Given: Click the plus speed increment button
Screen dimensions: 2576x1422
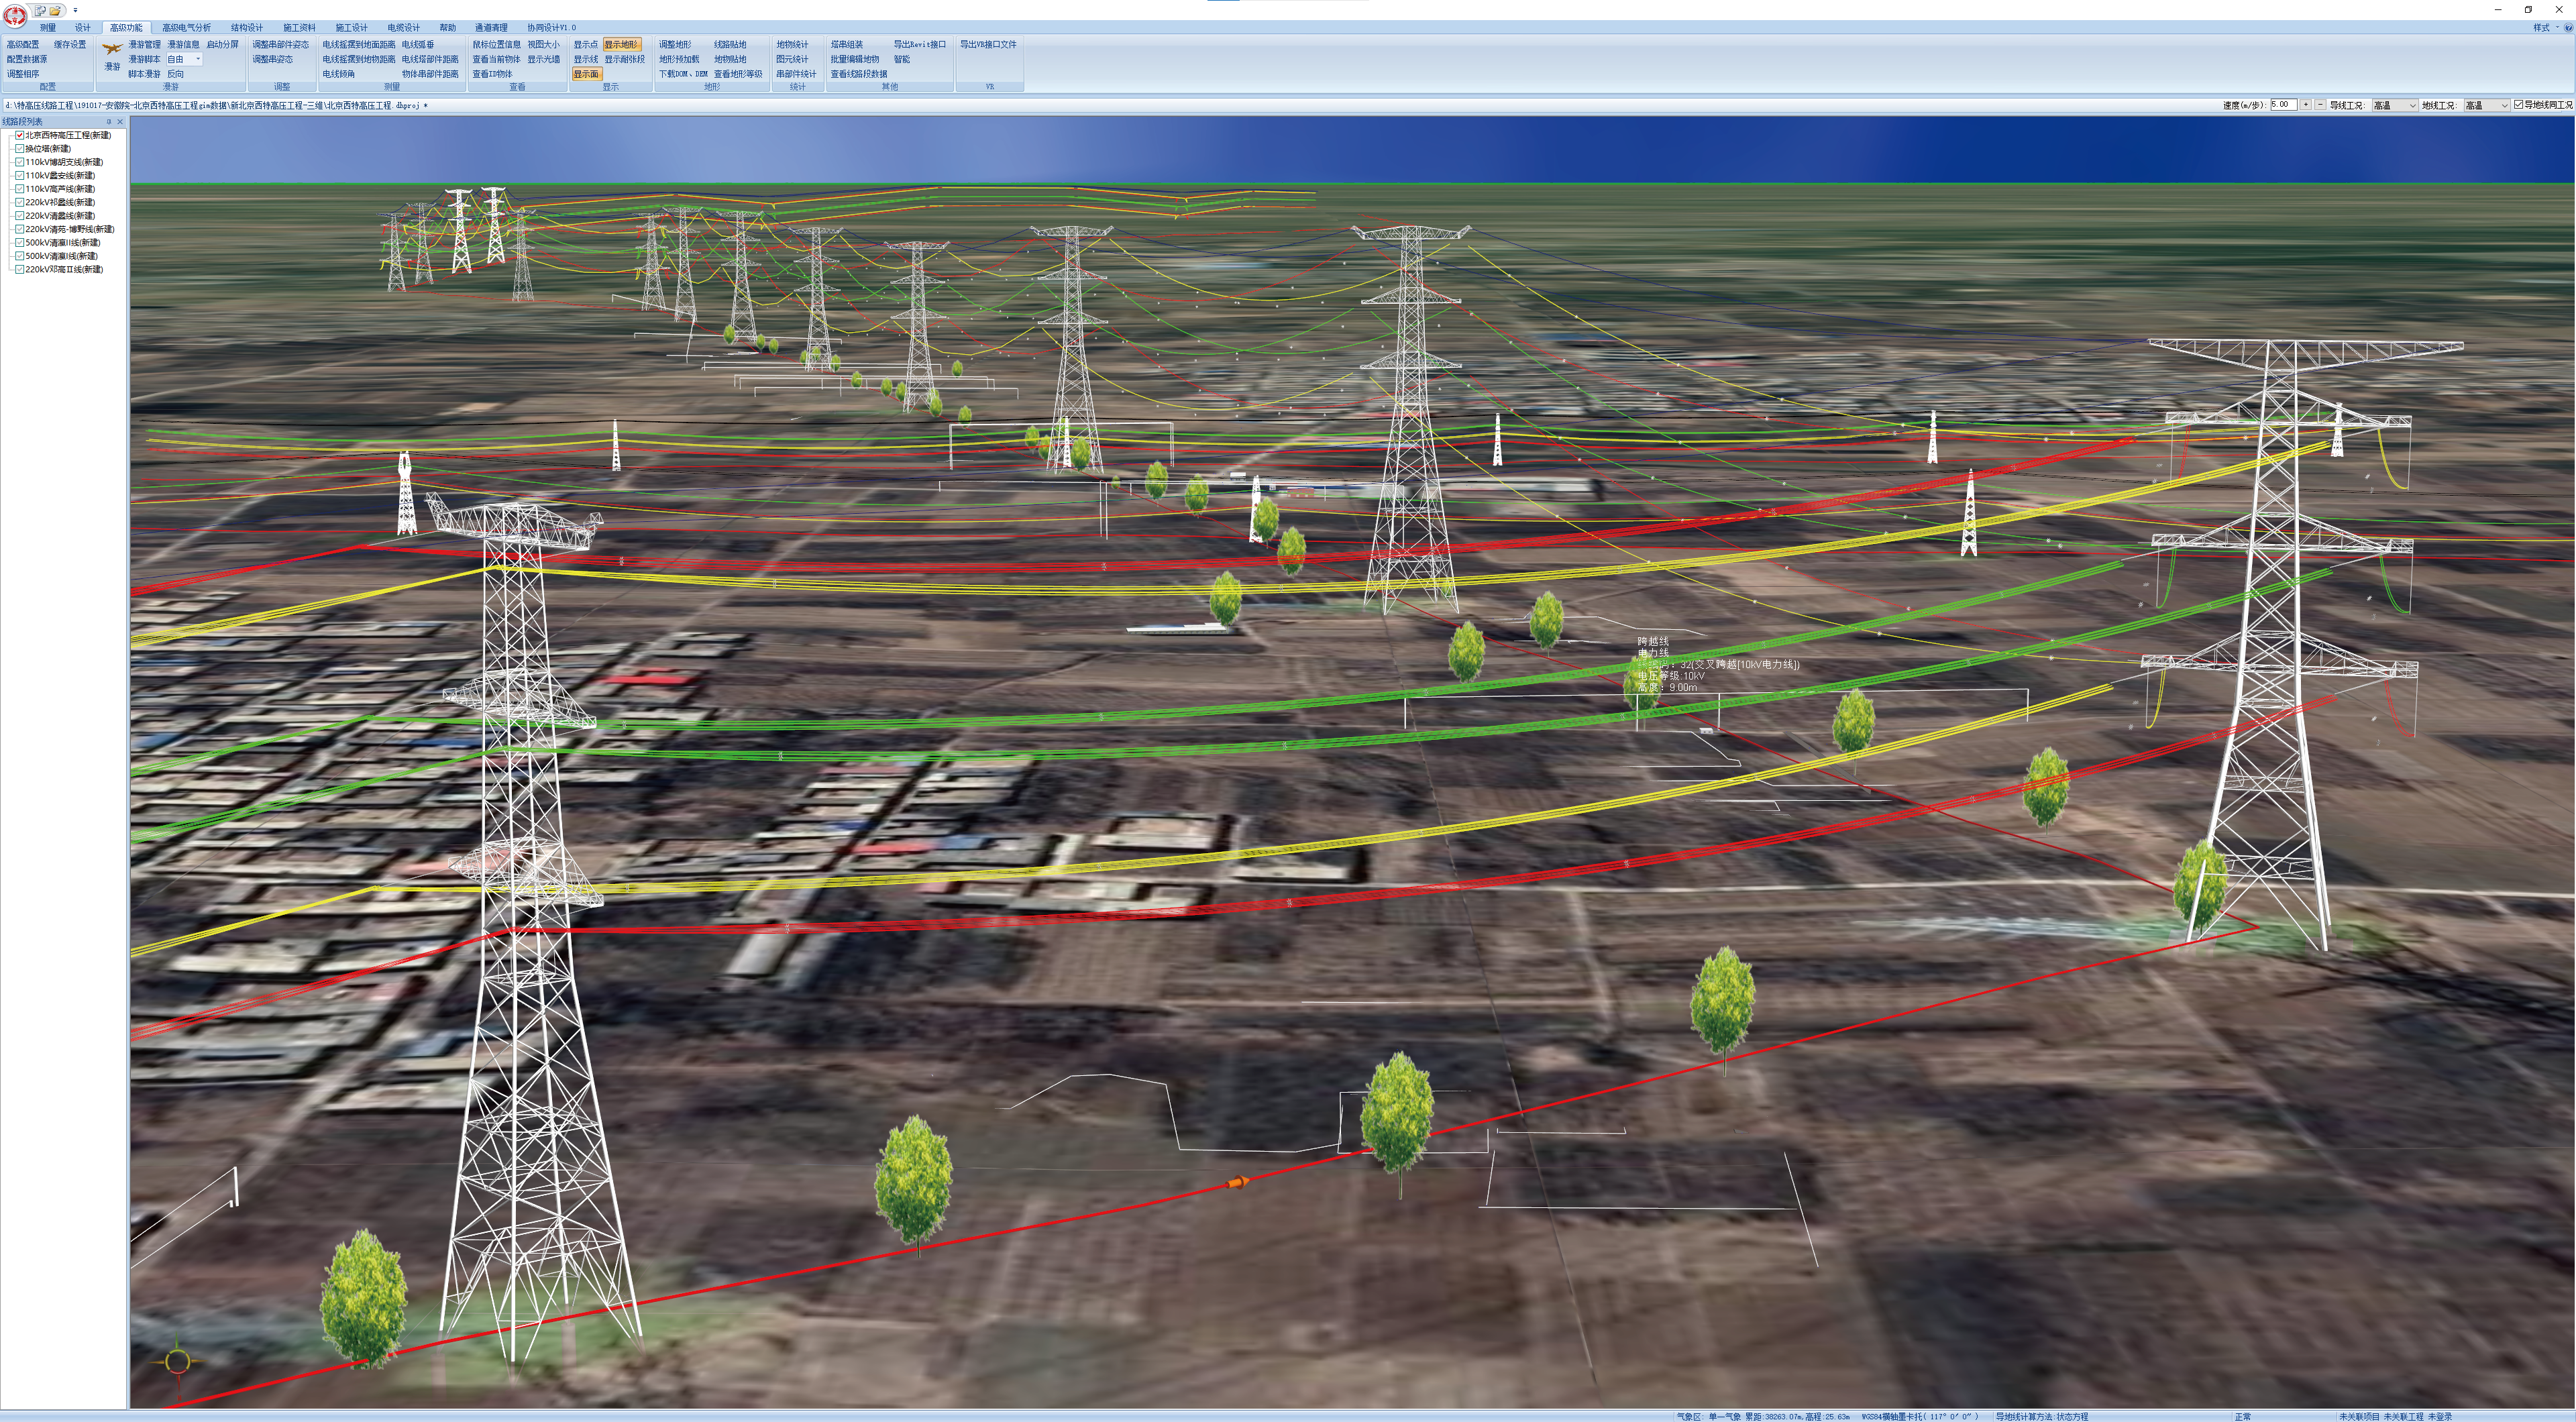Looking at the screenshot, I should click(x=2306, y=105).
